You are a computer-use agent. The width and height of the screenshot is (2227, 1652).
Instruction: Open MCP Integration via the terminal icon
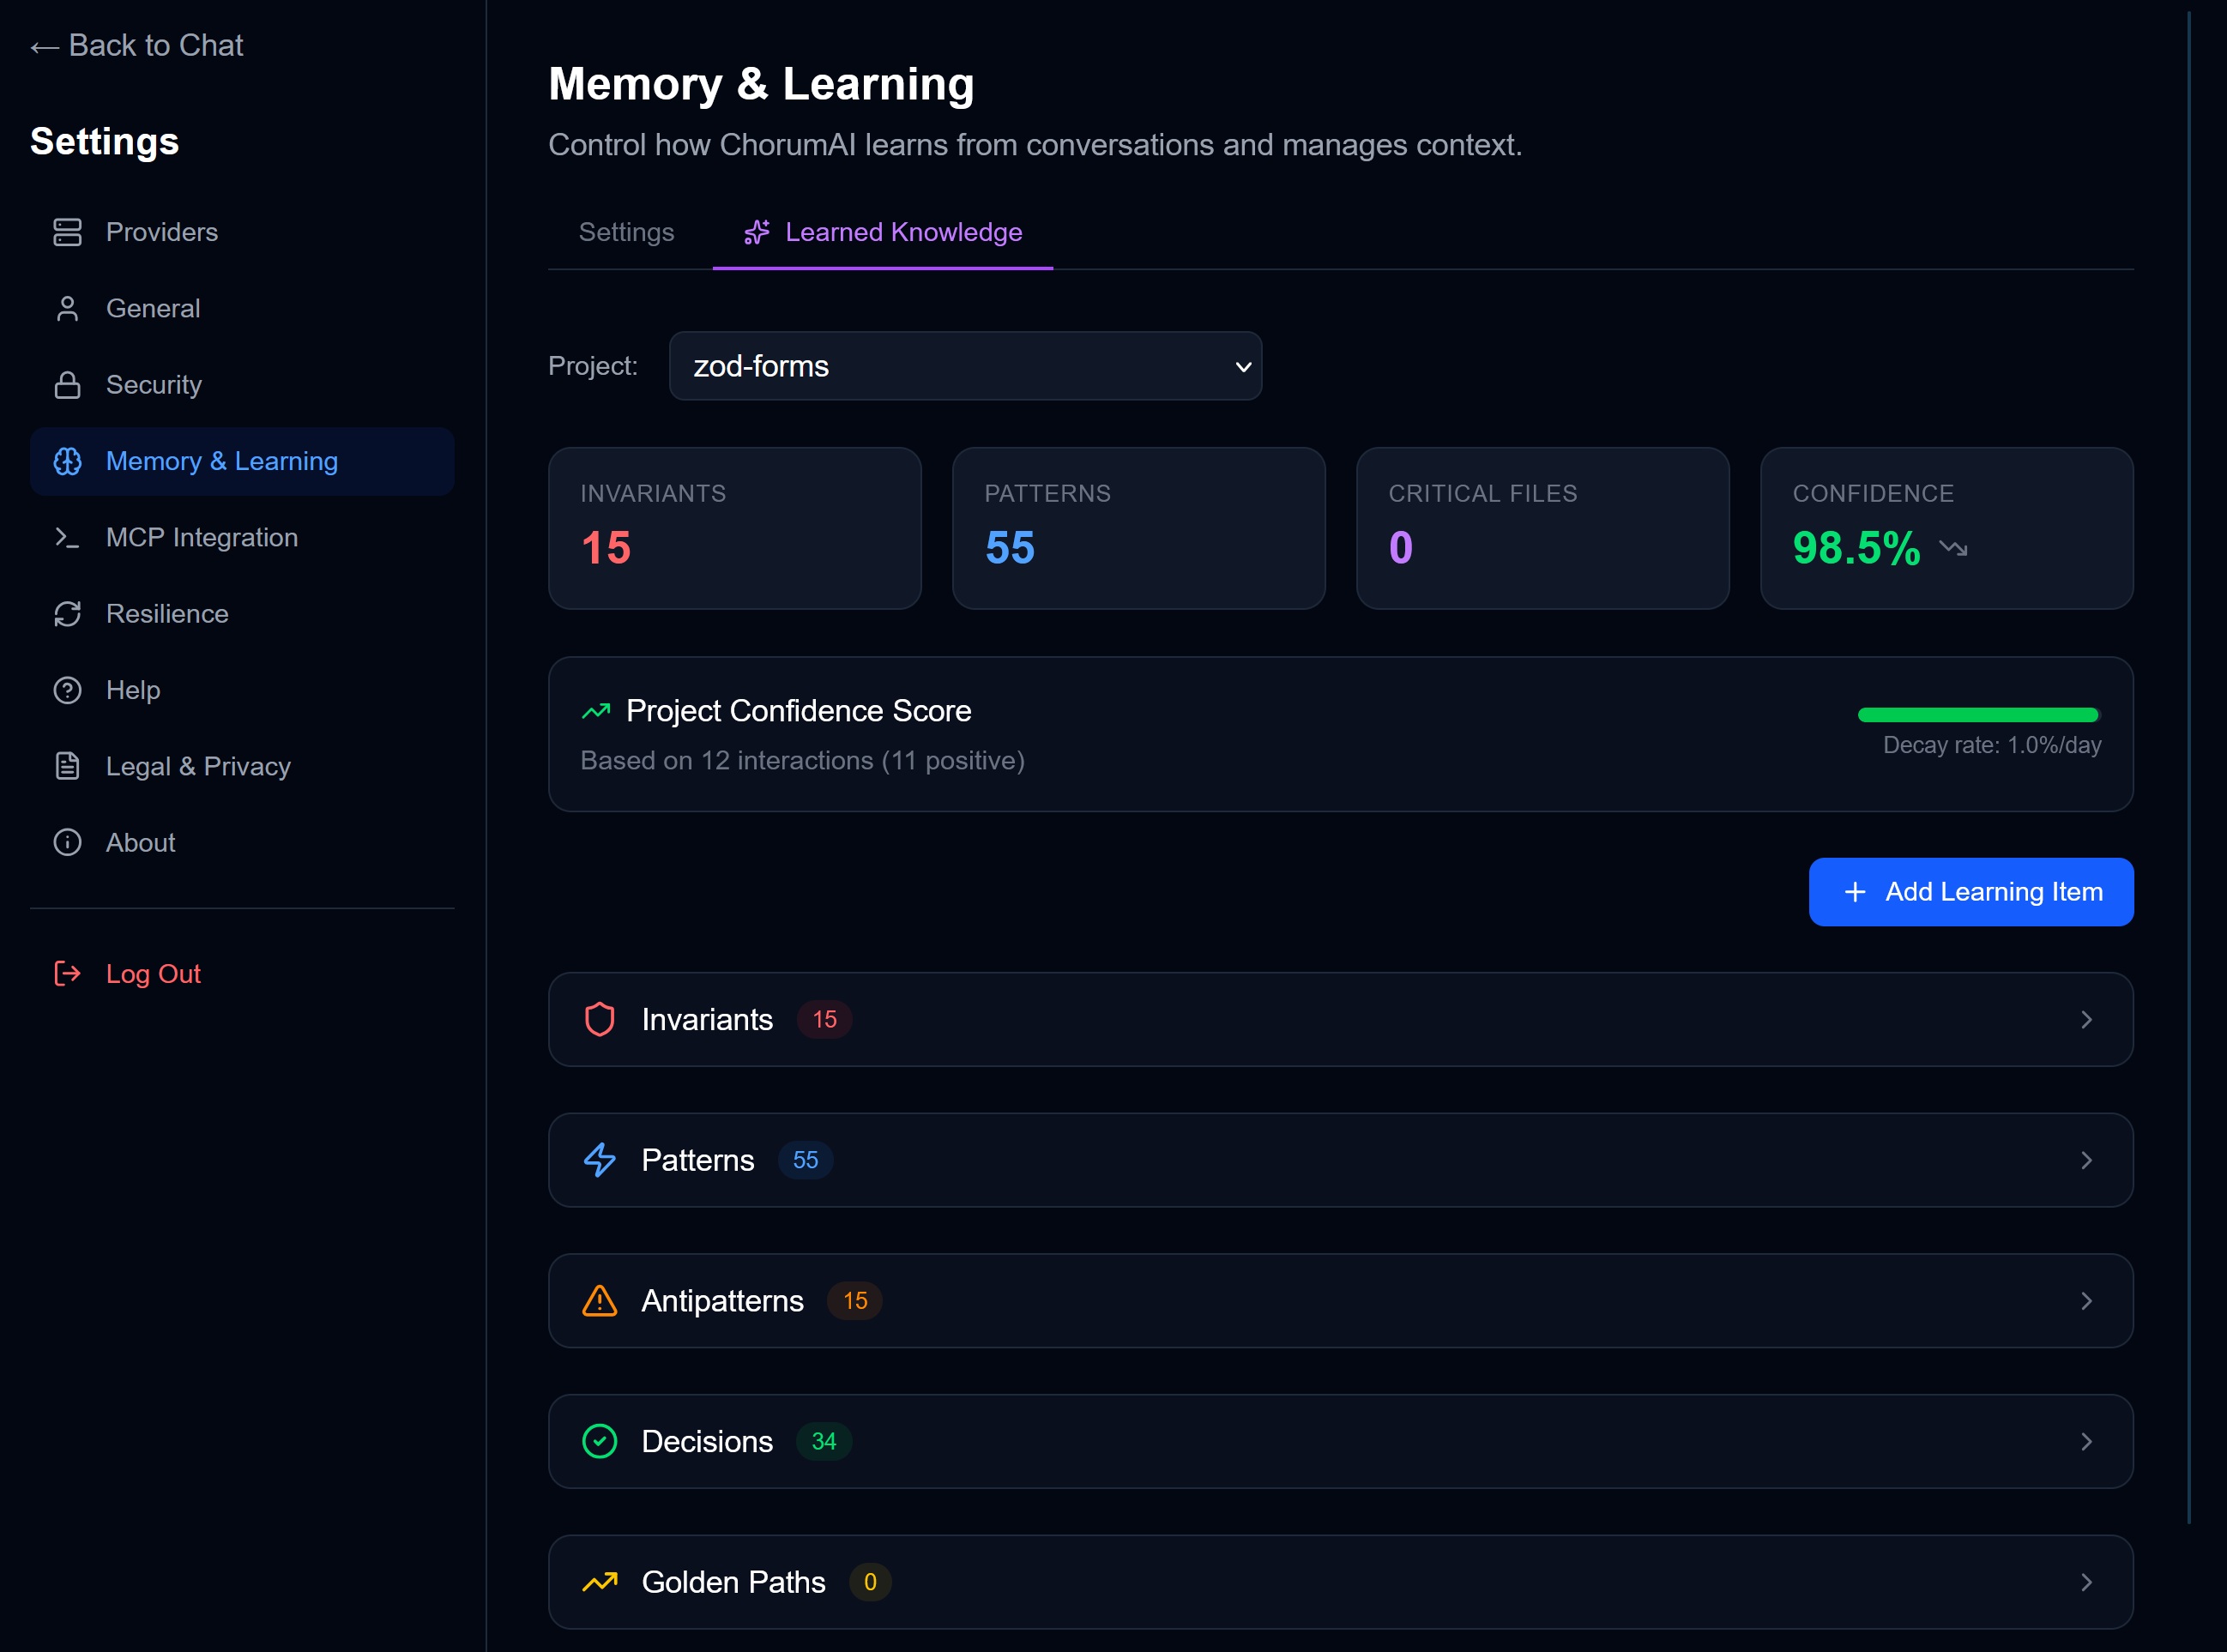click(x=67, y=537)
